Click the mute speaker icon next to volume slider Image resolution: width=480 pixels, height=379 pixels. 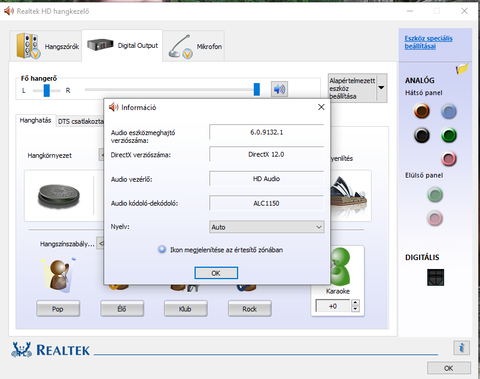click(x=279, y=89)
